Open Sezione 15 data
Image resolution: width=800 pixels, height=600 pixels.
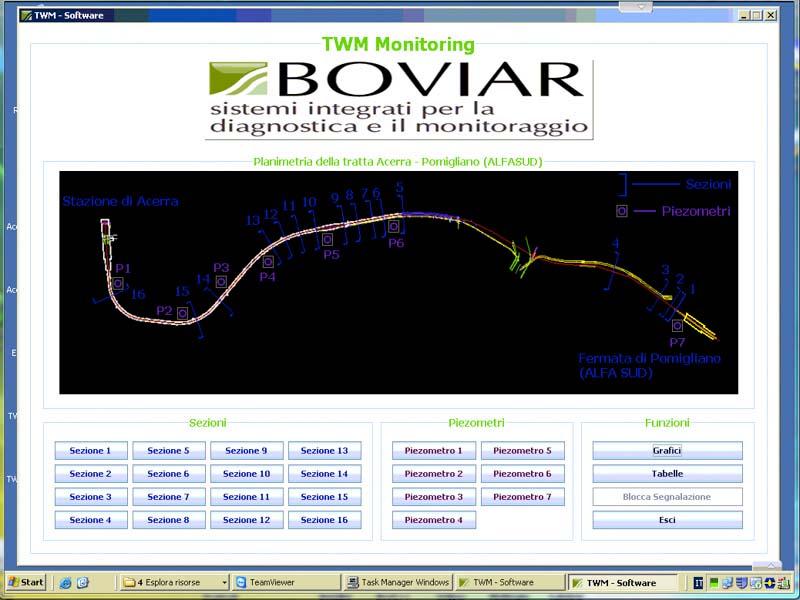click(x=324, y=496)
